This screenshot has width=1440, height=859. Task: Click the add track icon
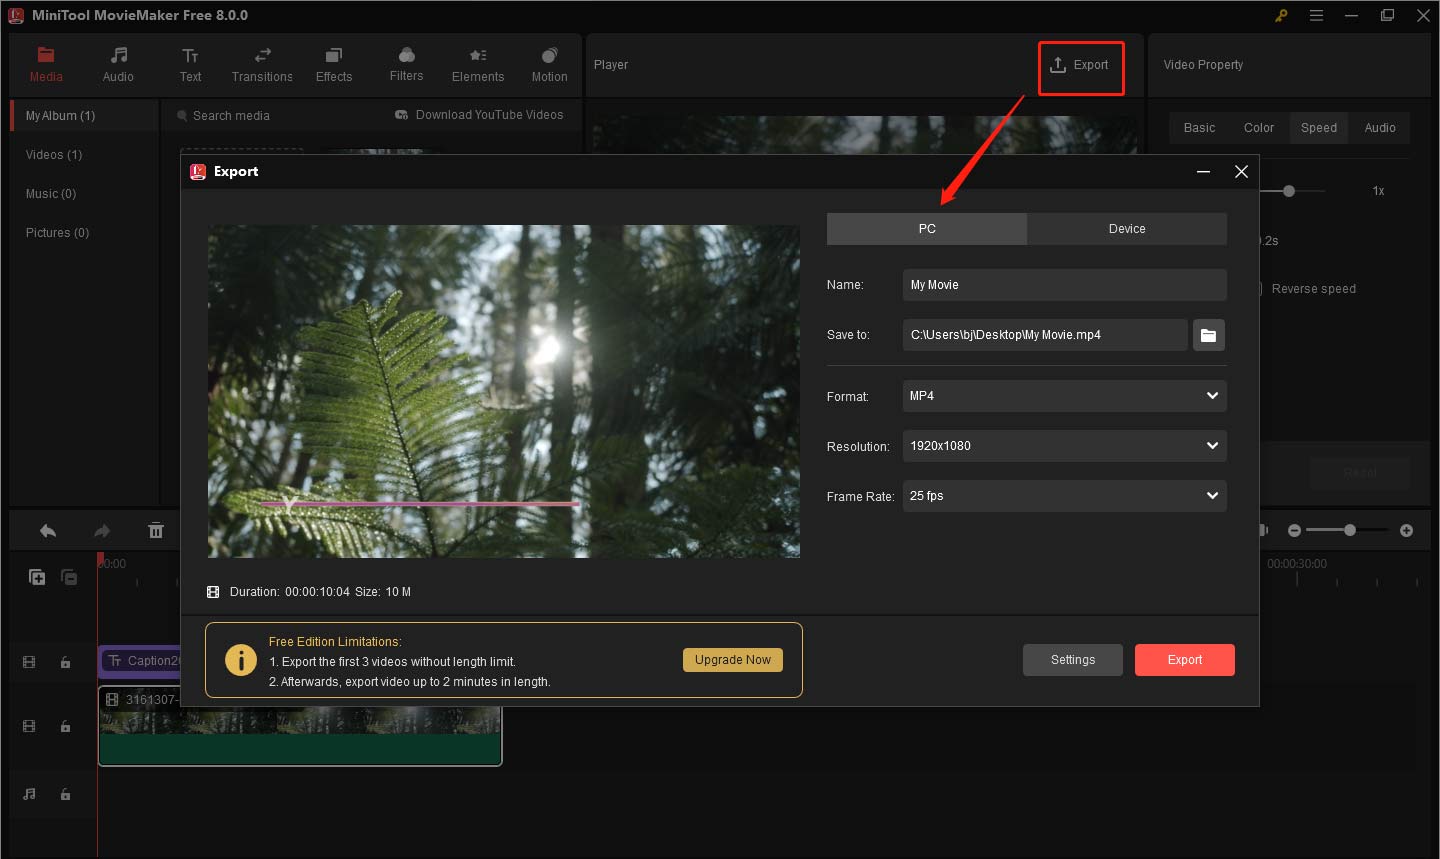[37, 577]
